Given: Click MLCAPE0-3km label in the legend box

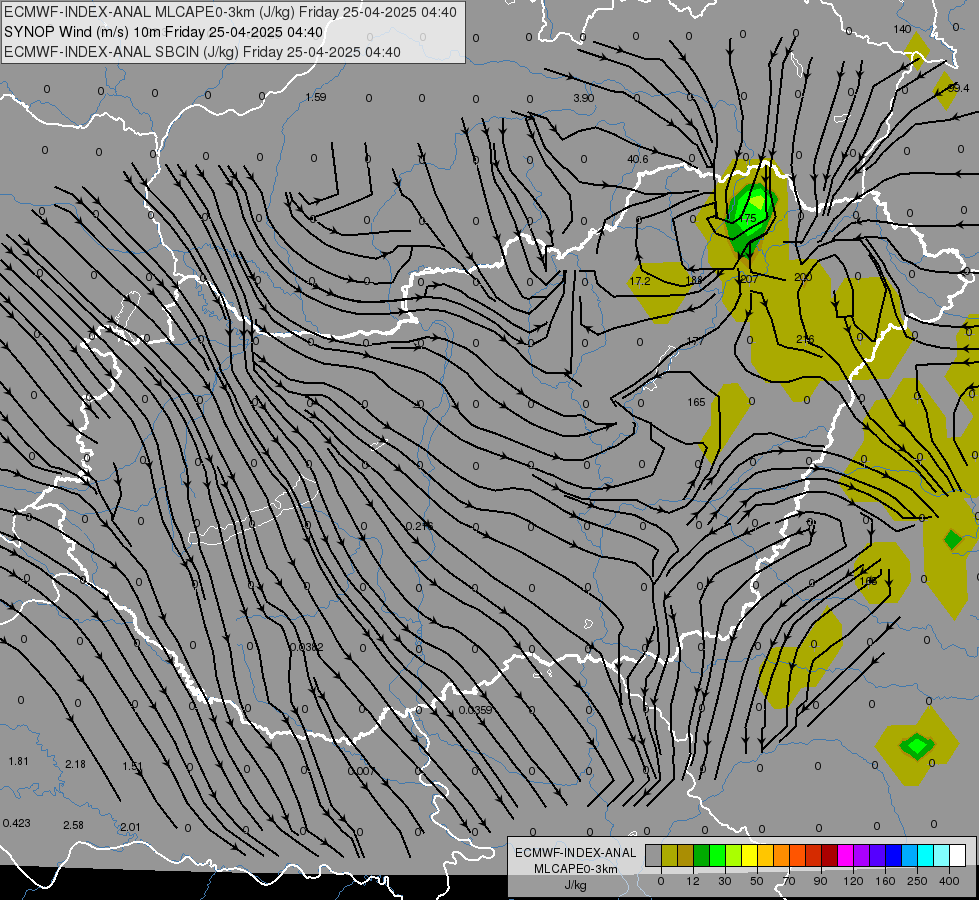Looking at the screenshot, I should click(x=576, y=869).
